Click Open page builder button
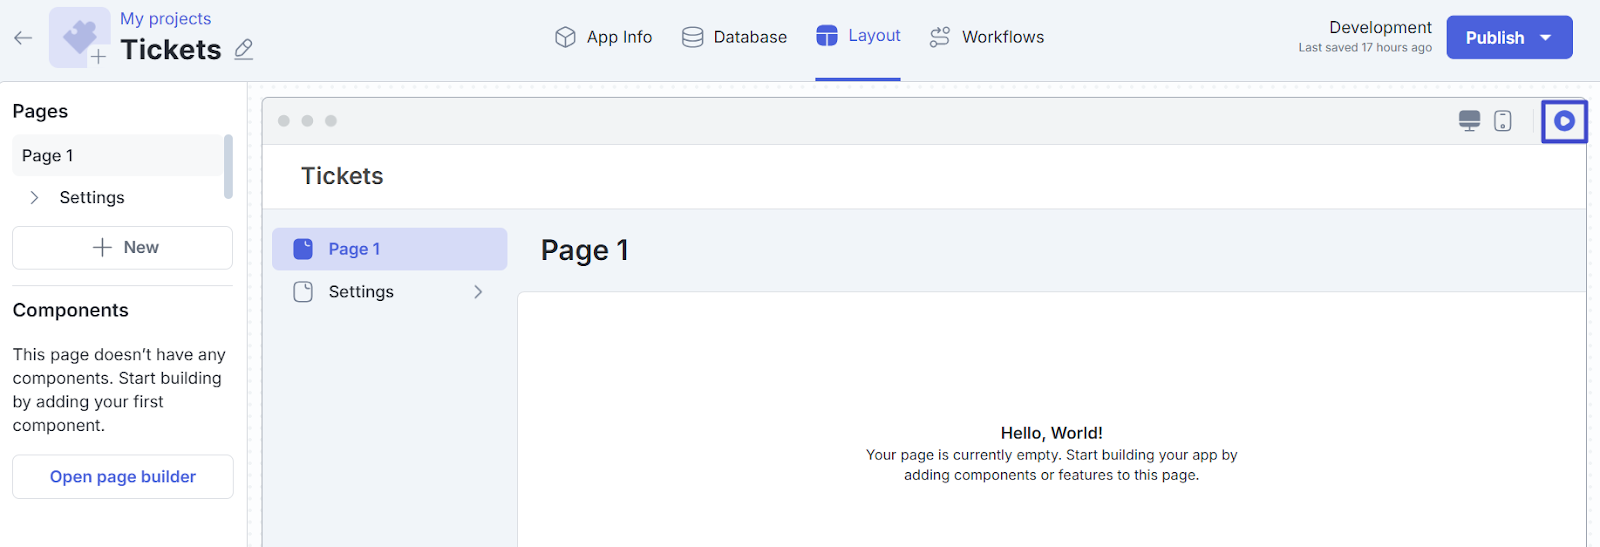1600x547 pixels. (x=122, y=477)
